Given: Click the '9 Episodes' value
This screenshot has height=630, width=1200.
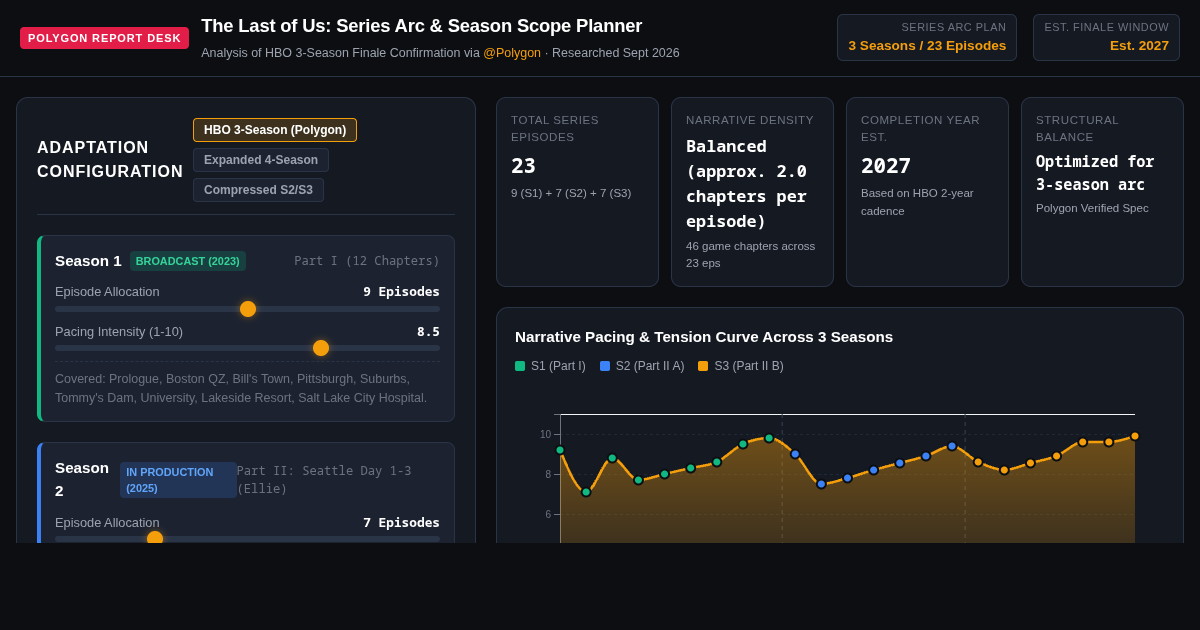Looking at the screenshot, I should pos(401,292).
